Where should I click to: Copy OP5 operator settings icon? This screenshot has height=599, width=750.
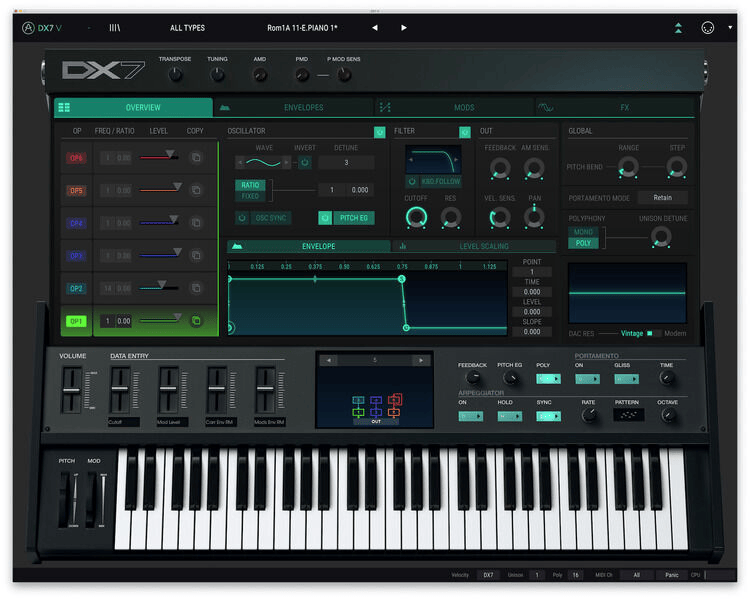point(196,190)
